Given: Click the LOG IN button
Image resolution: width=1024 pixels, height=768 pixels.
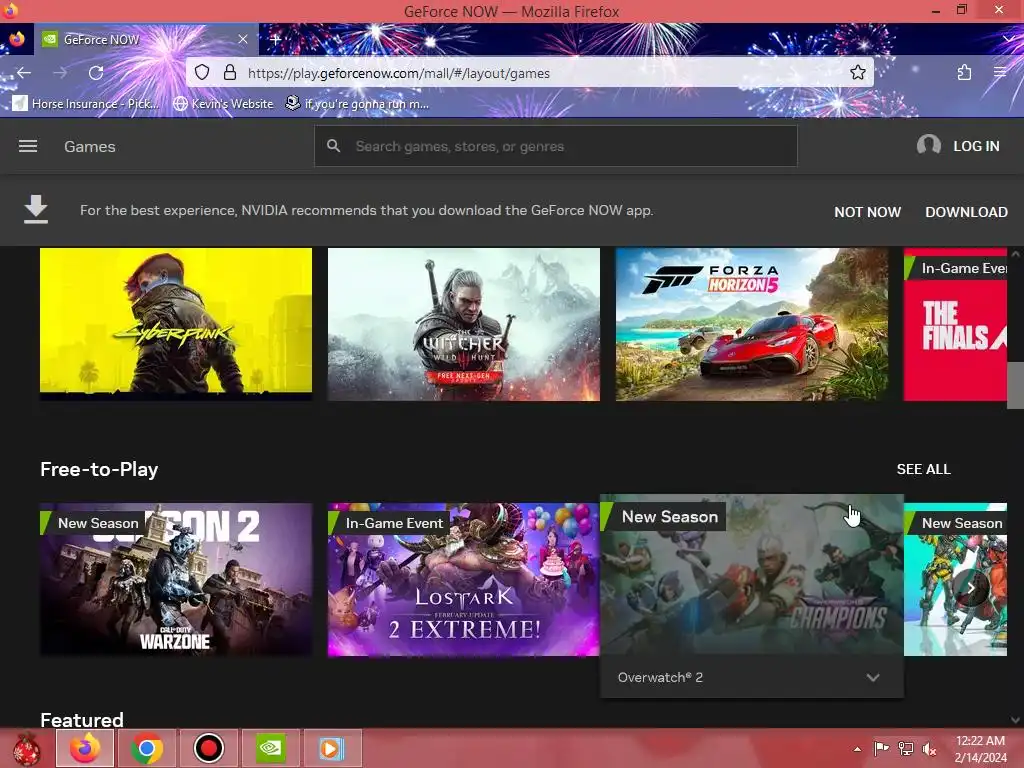Looking at the screenshot, I should pos(976,146).
